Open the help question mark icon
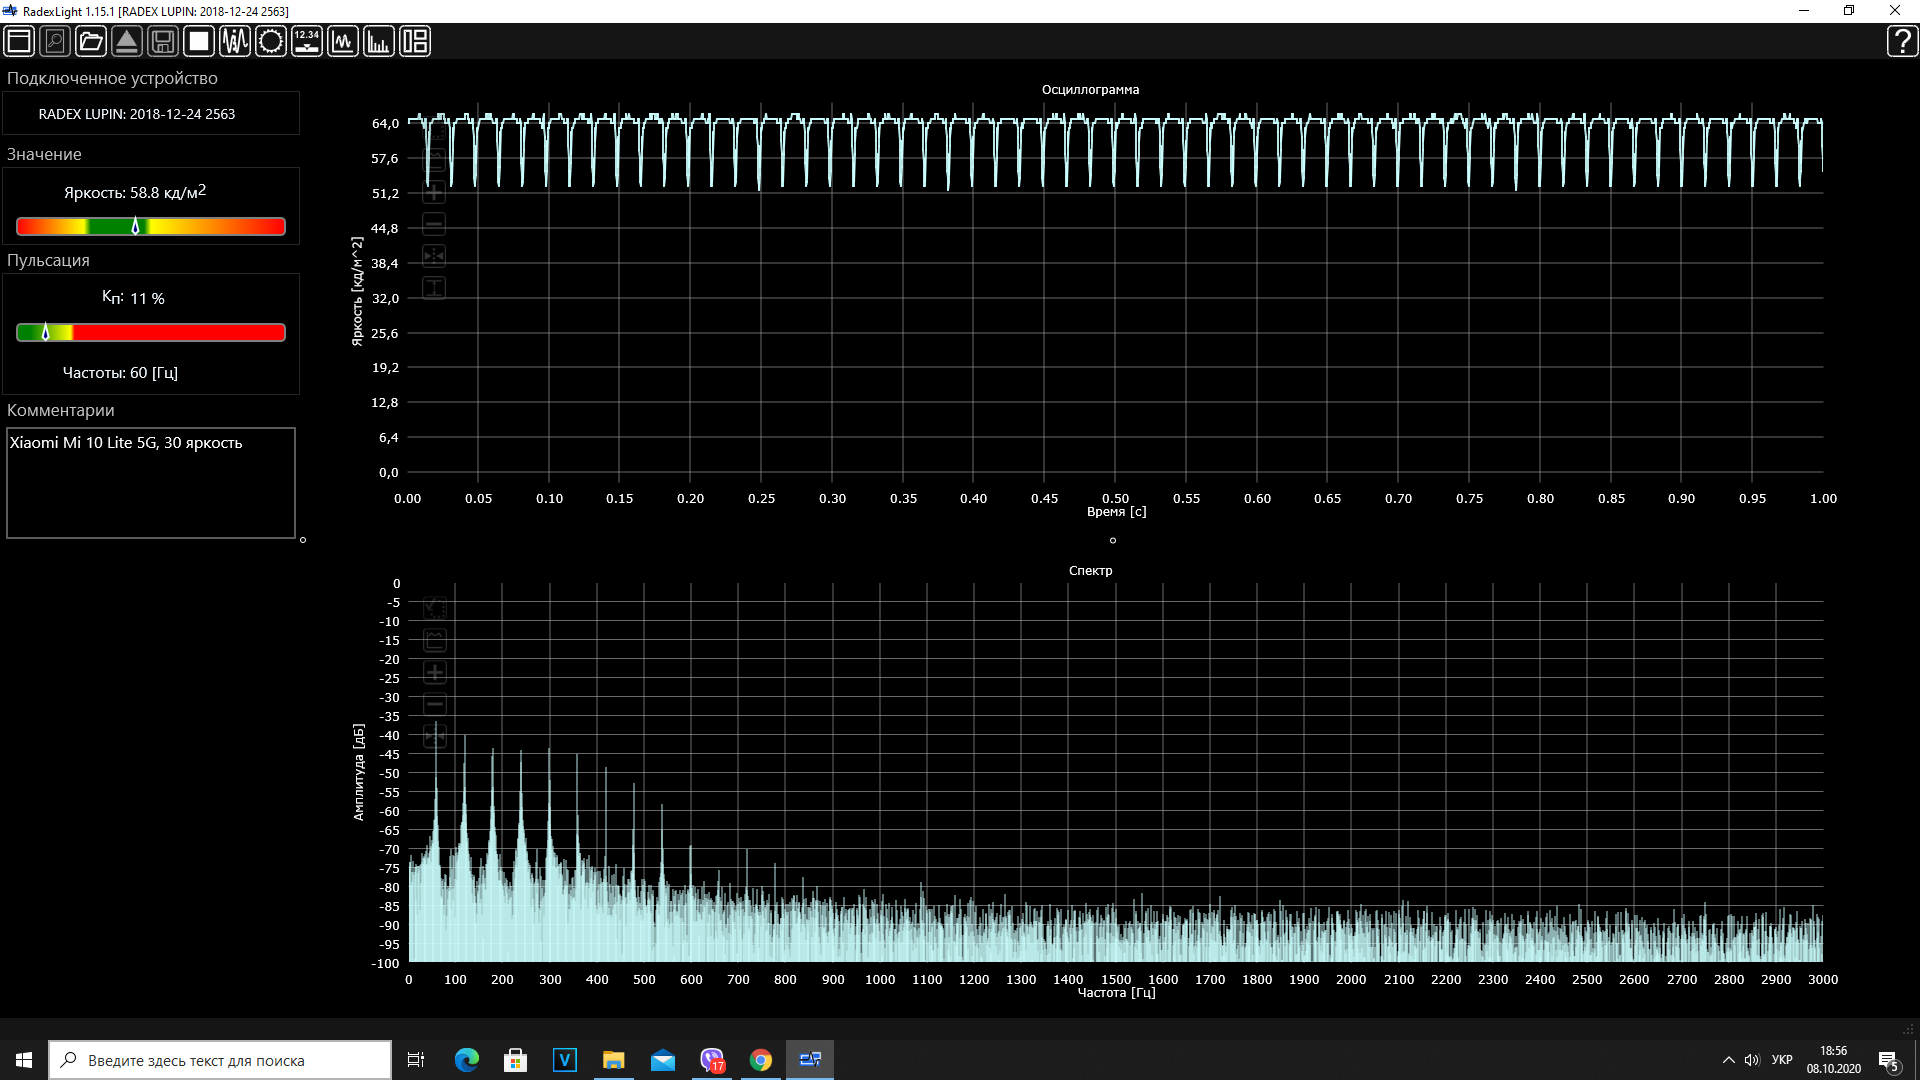The image size is (1920, 1080). (1901, 41)
